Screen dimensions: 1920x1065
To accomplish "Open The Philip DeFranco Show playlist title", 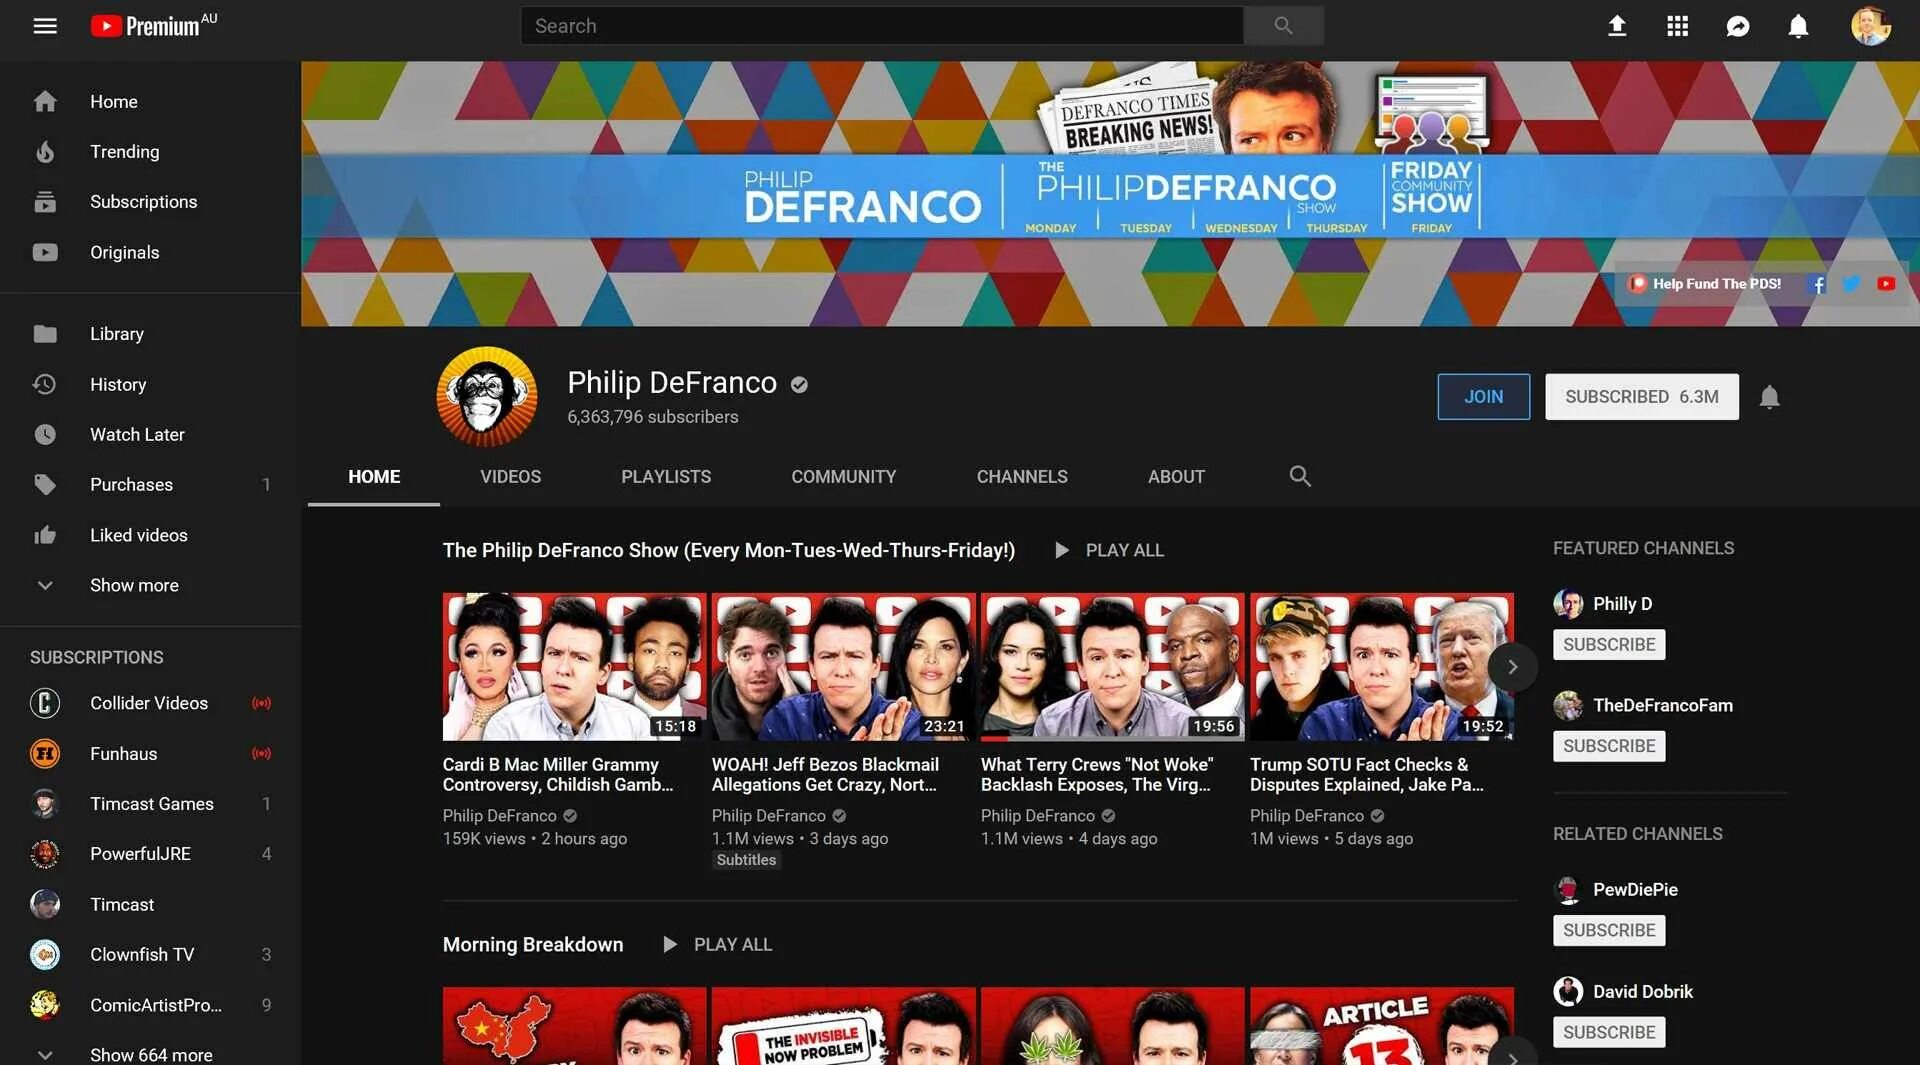I will click(729, 550).
